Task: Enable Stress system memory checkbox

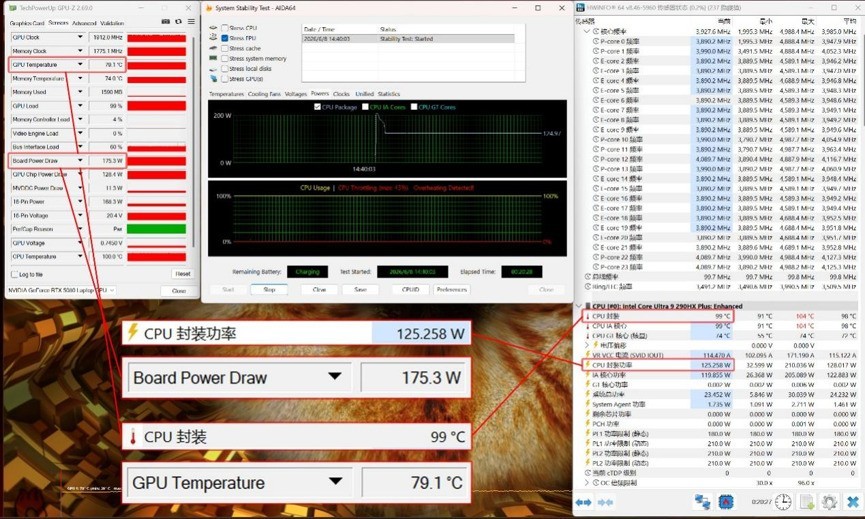Action: [225, 58]
